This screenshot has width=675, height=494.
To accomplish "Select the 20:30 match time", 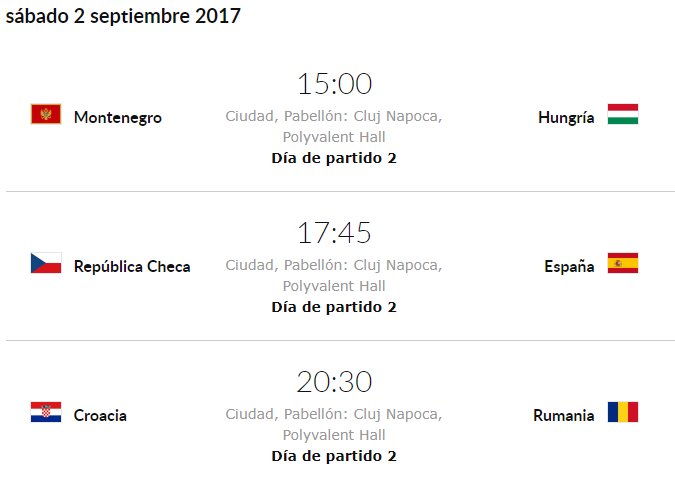I will click(334, 382).
